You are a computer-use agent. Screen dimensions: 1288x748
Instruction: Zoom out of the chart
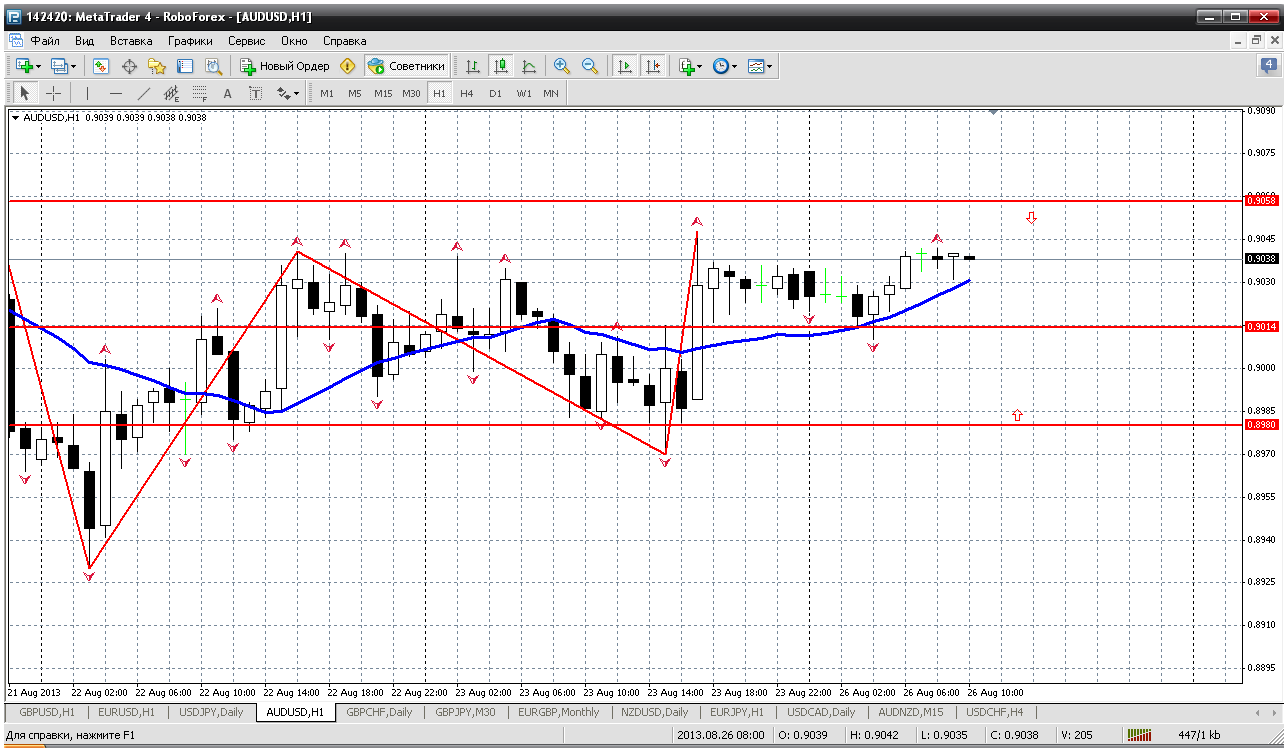(x=590, y=66)
